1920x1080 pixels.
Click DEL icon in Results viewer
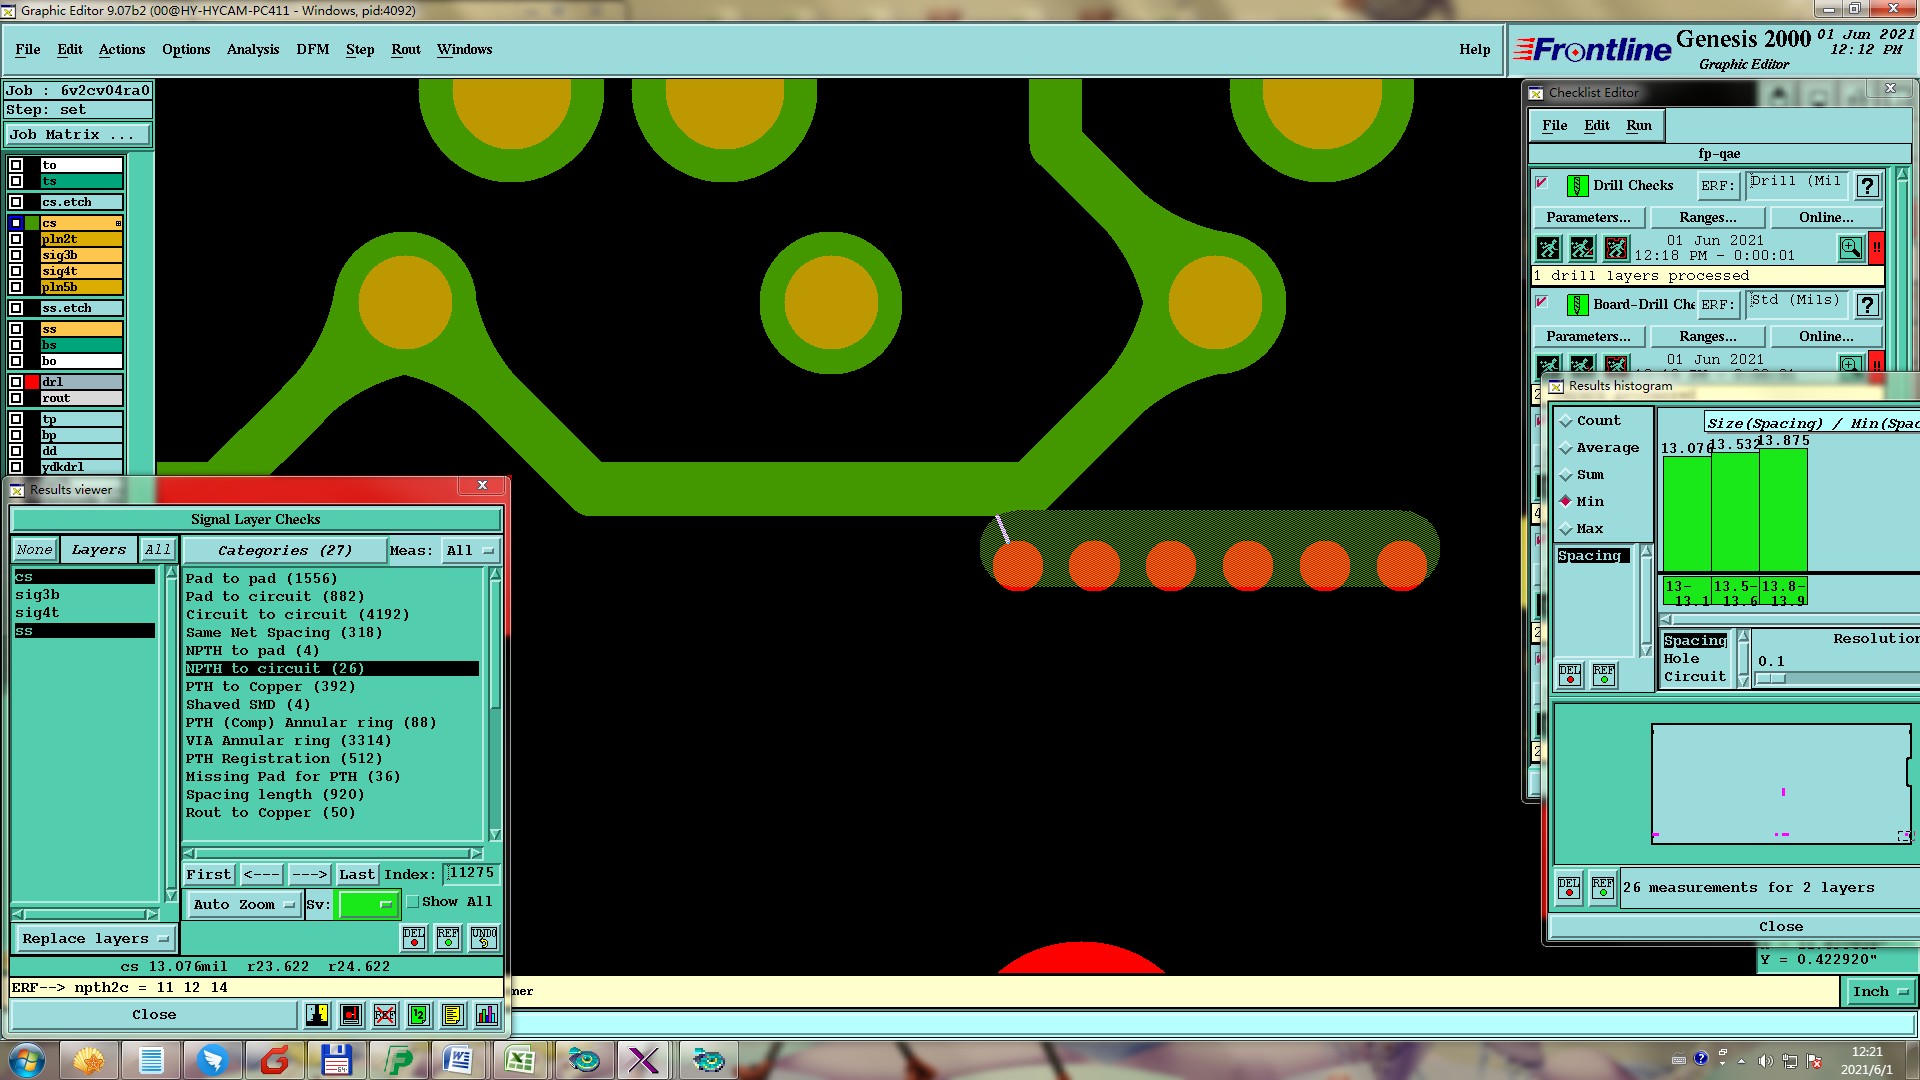(414, 938)
